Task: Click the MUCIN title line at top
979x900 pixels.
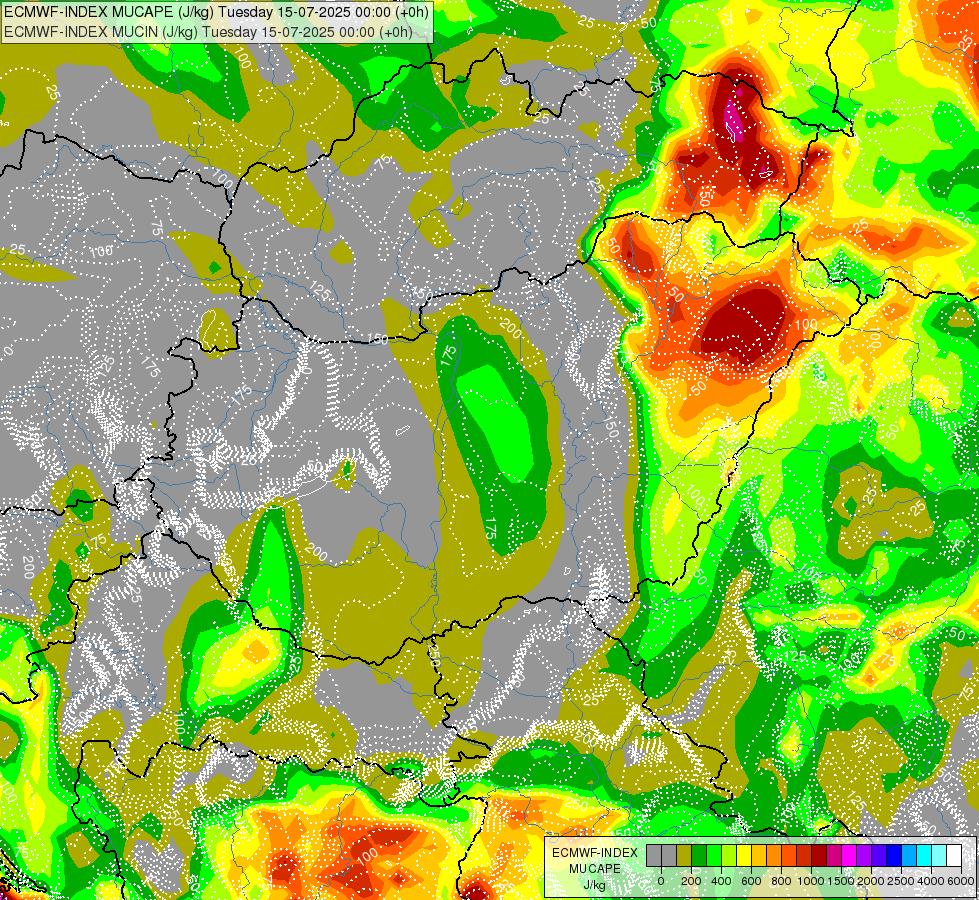Action: tap(208, 32)
